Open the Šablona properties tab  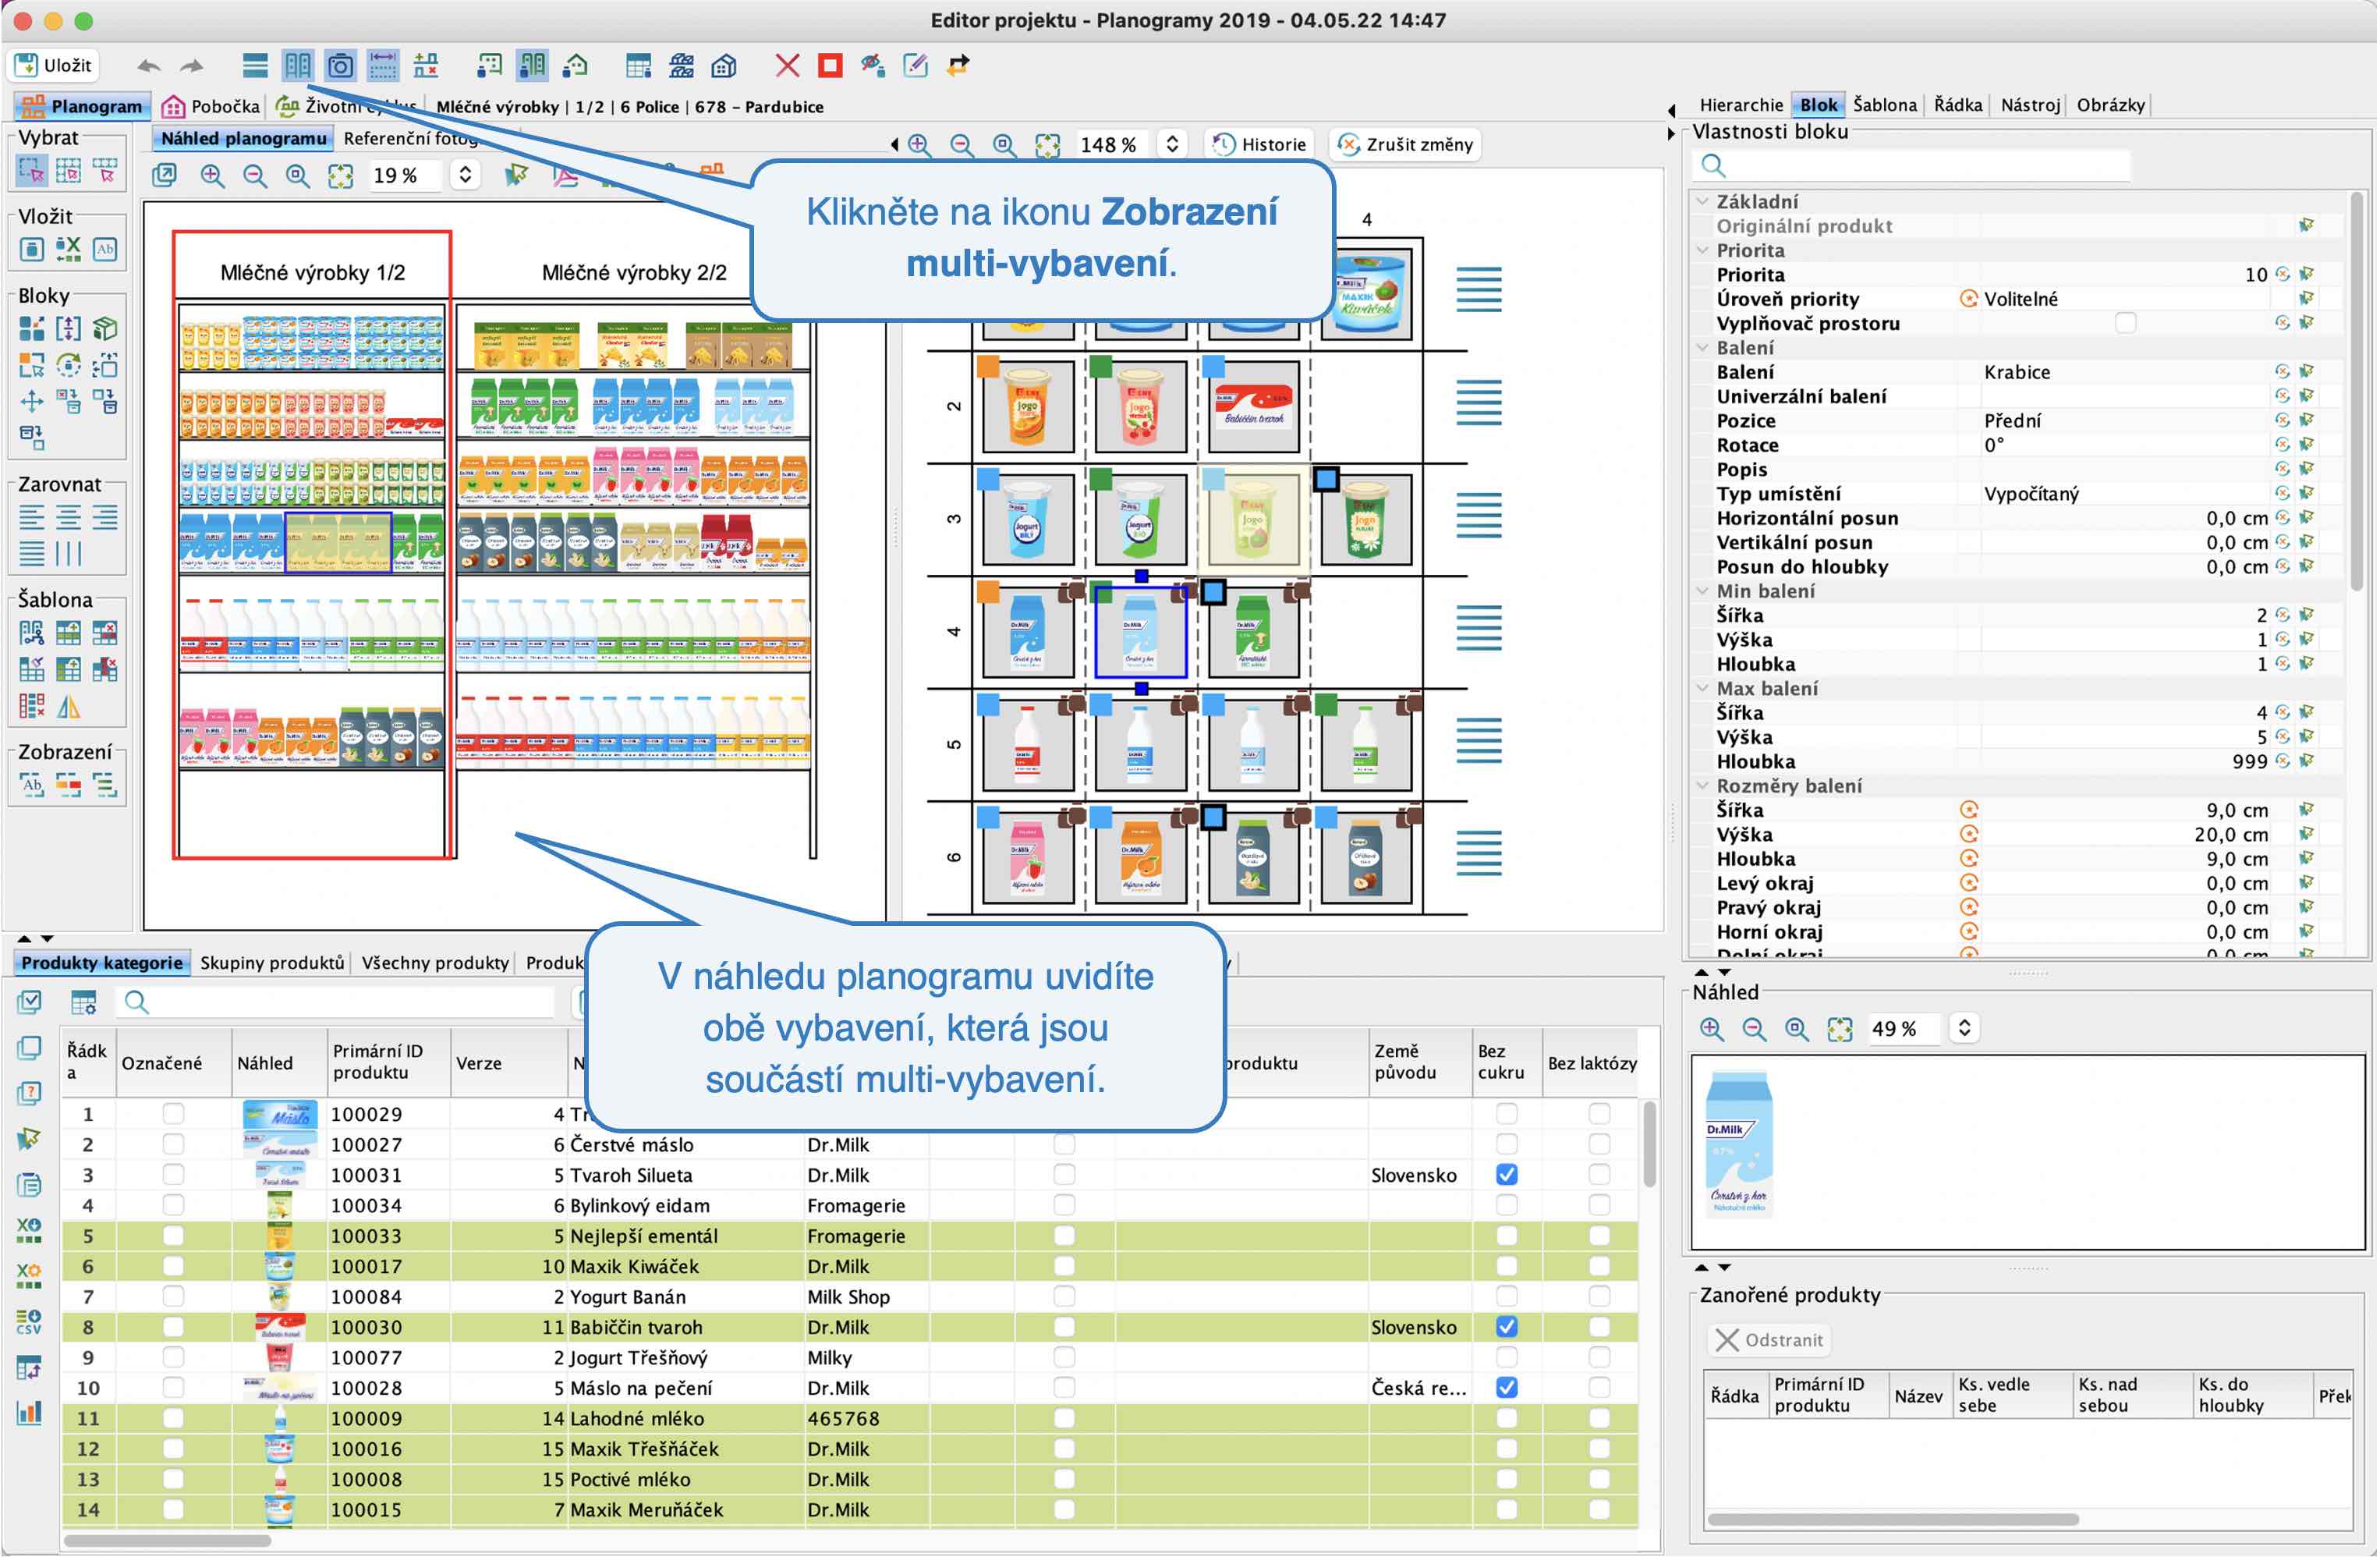[1885, 105]
